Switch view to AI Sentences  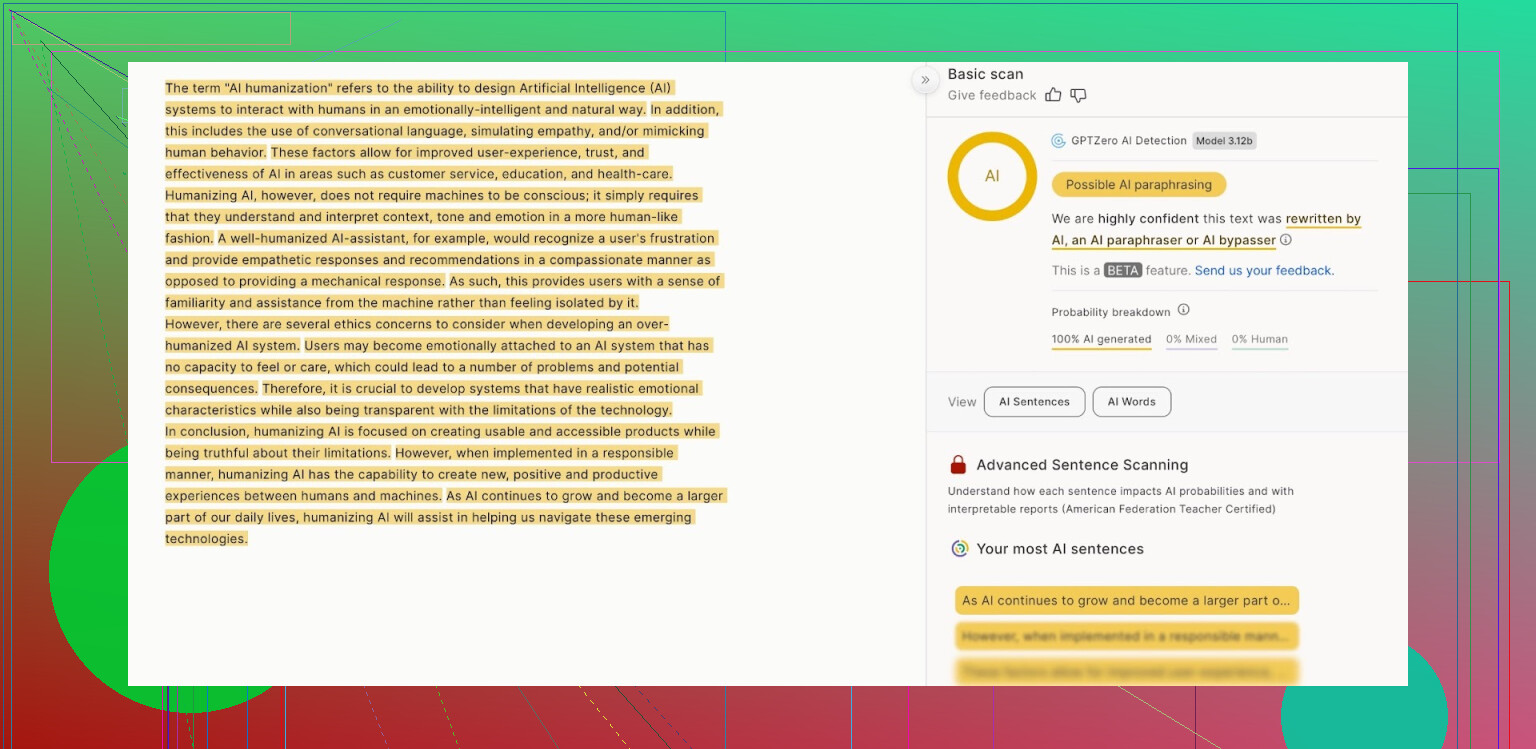click(1034, 402)
